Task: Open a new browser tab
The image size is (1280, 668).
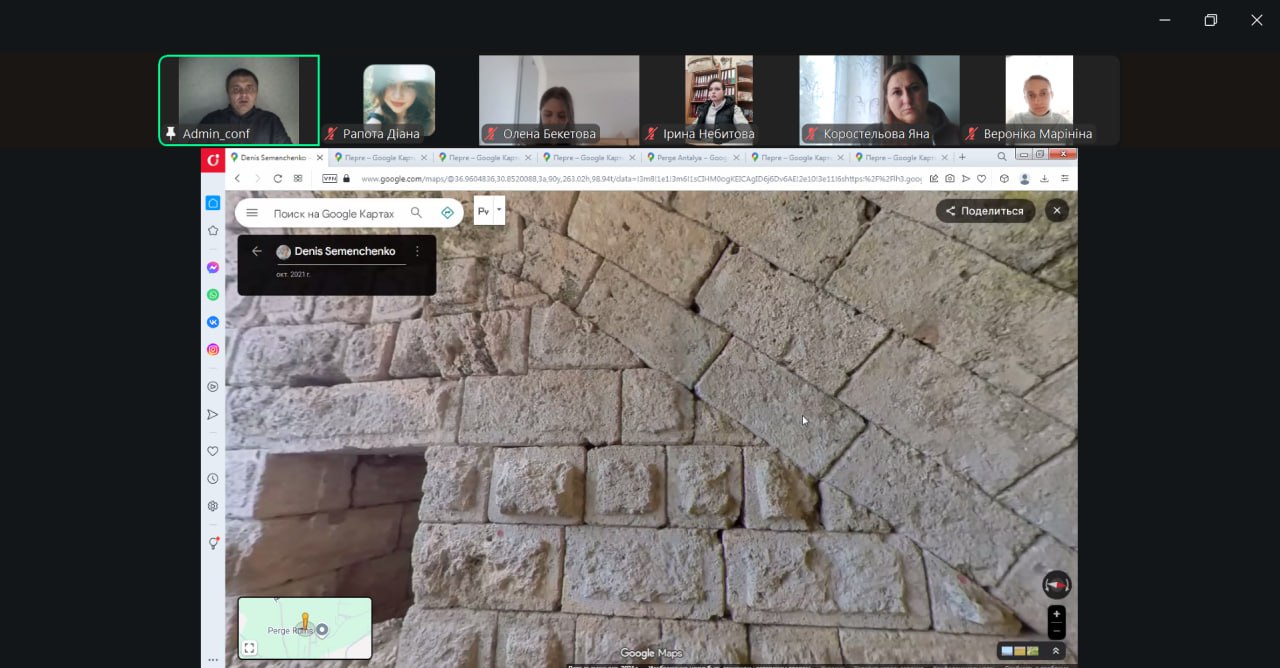Action: tap(962, 157)
